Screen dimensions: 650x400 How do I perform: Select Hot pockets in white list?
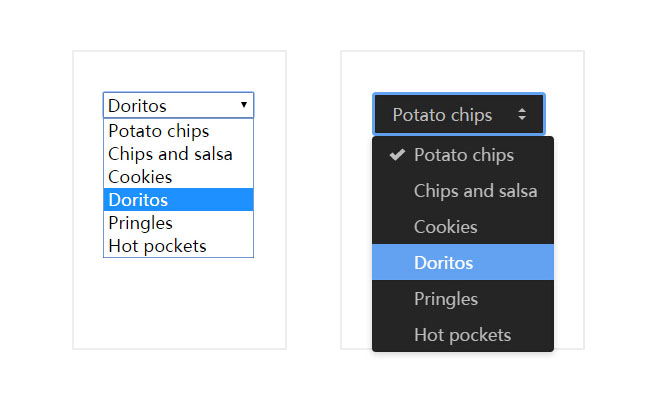click(x=157, y=246)
